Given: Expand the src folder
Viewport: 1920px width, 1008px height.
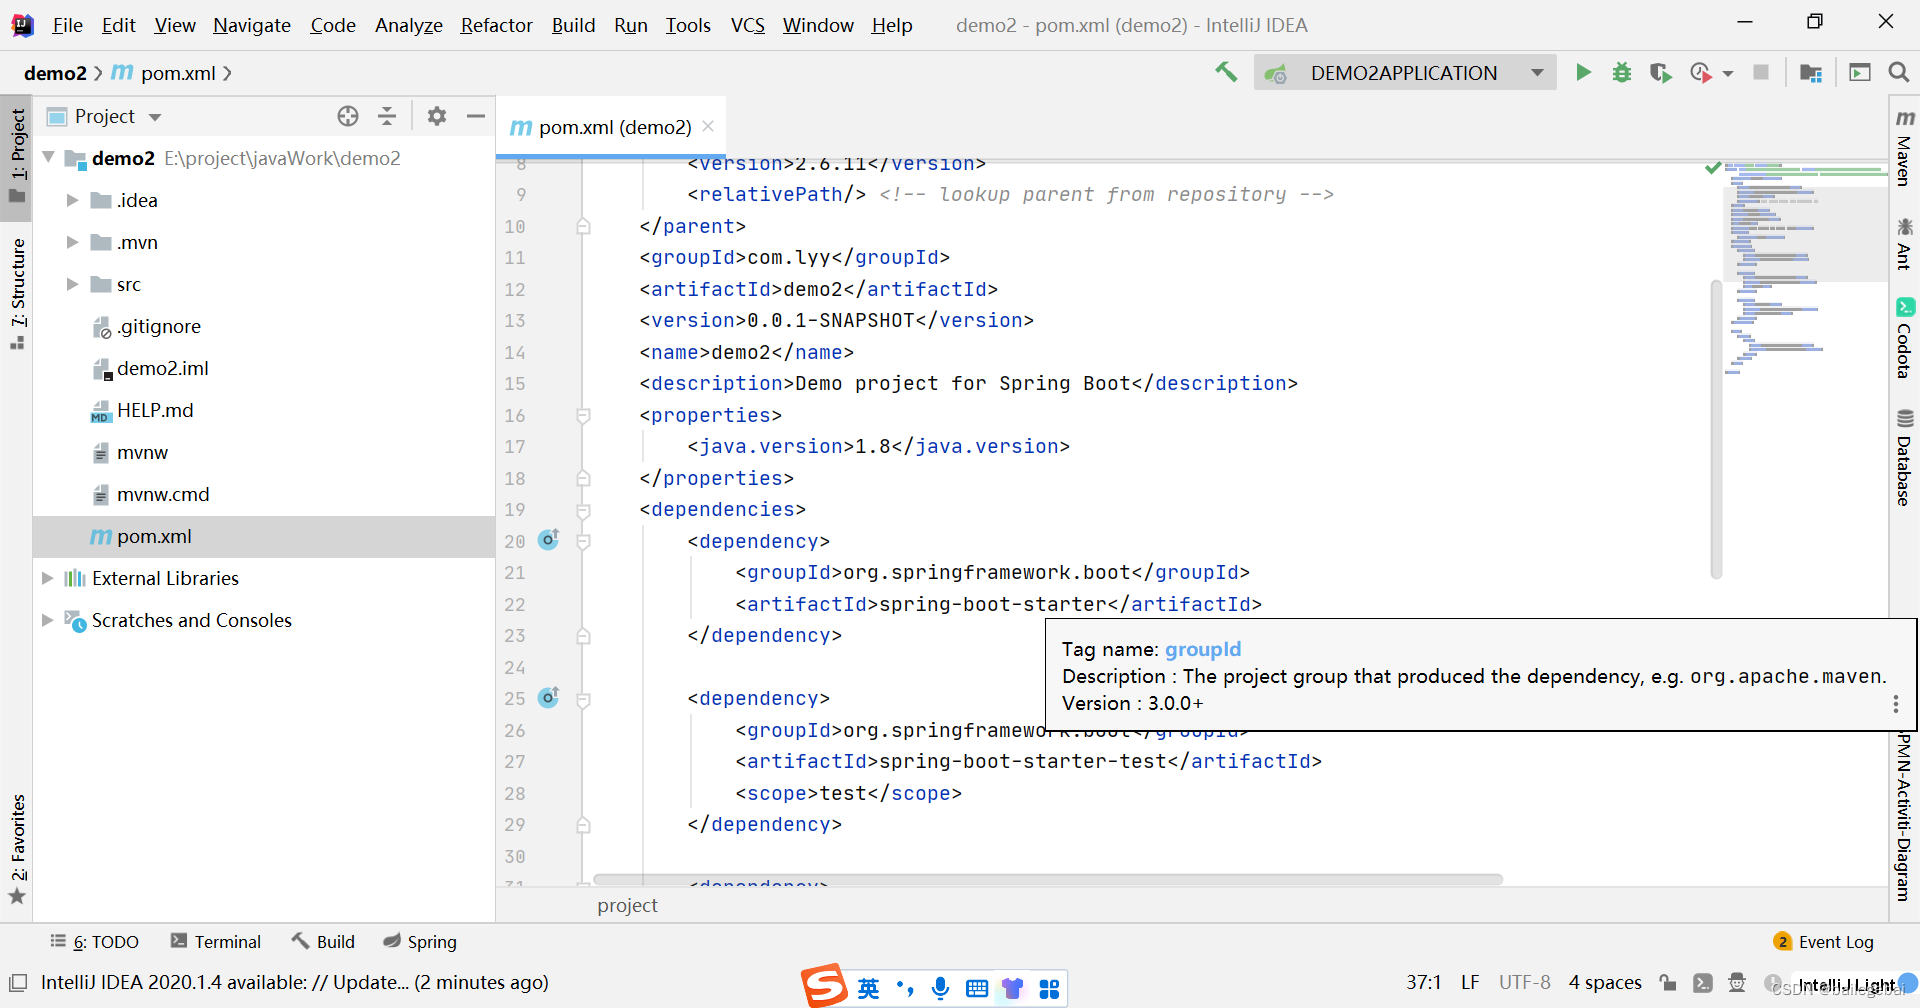Looking at the screenshot, I should pos(72,284).
